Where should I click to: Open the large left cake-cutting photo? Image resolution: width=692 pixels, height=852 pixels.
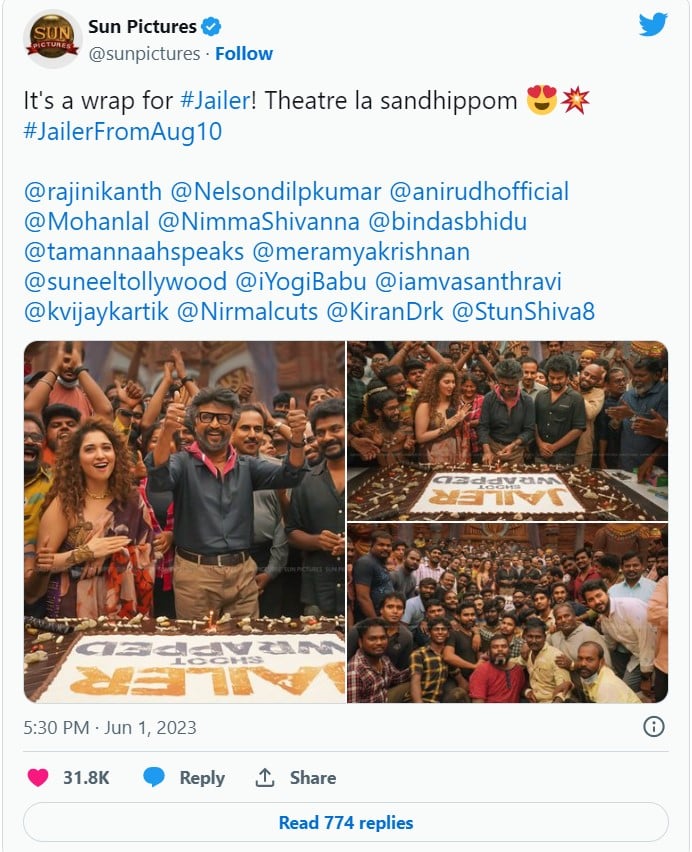point(184,521)
